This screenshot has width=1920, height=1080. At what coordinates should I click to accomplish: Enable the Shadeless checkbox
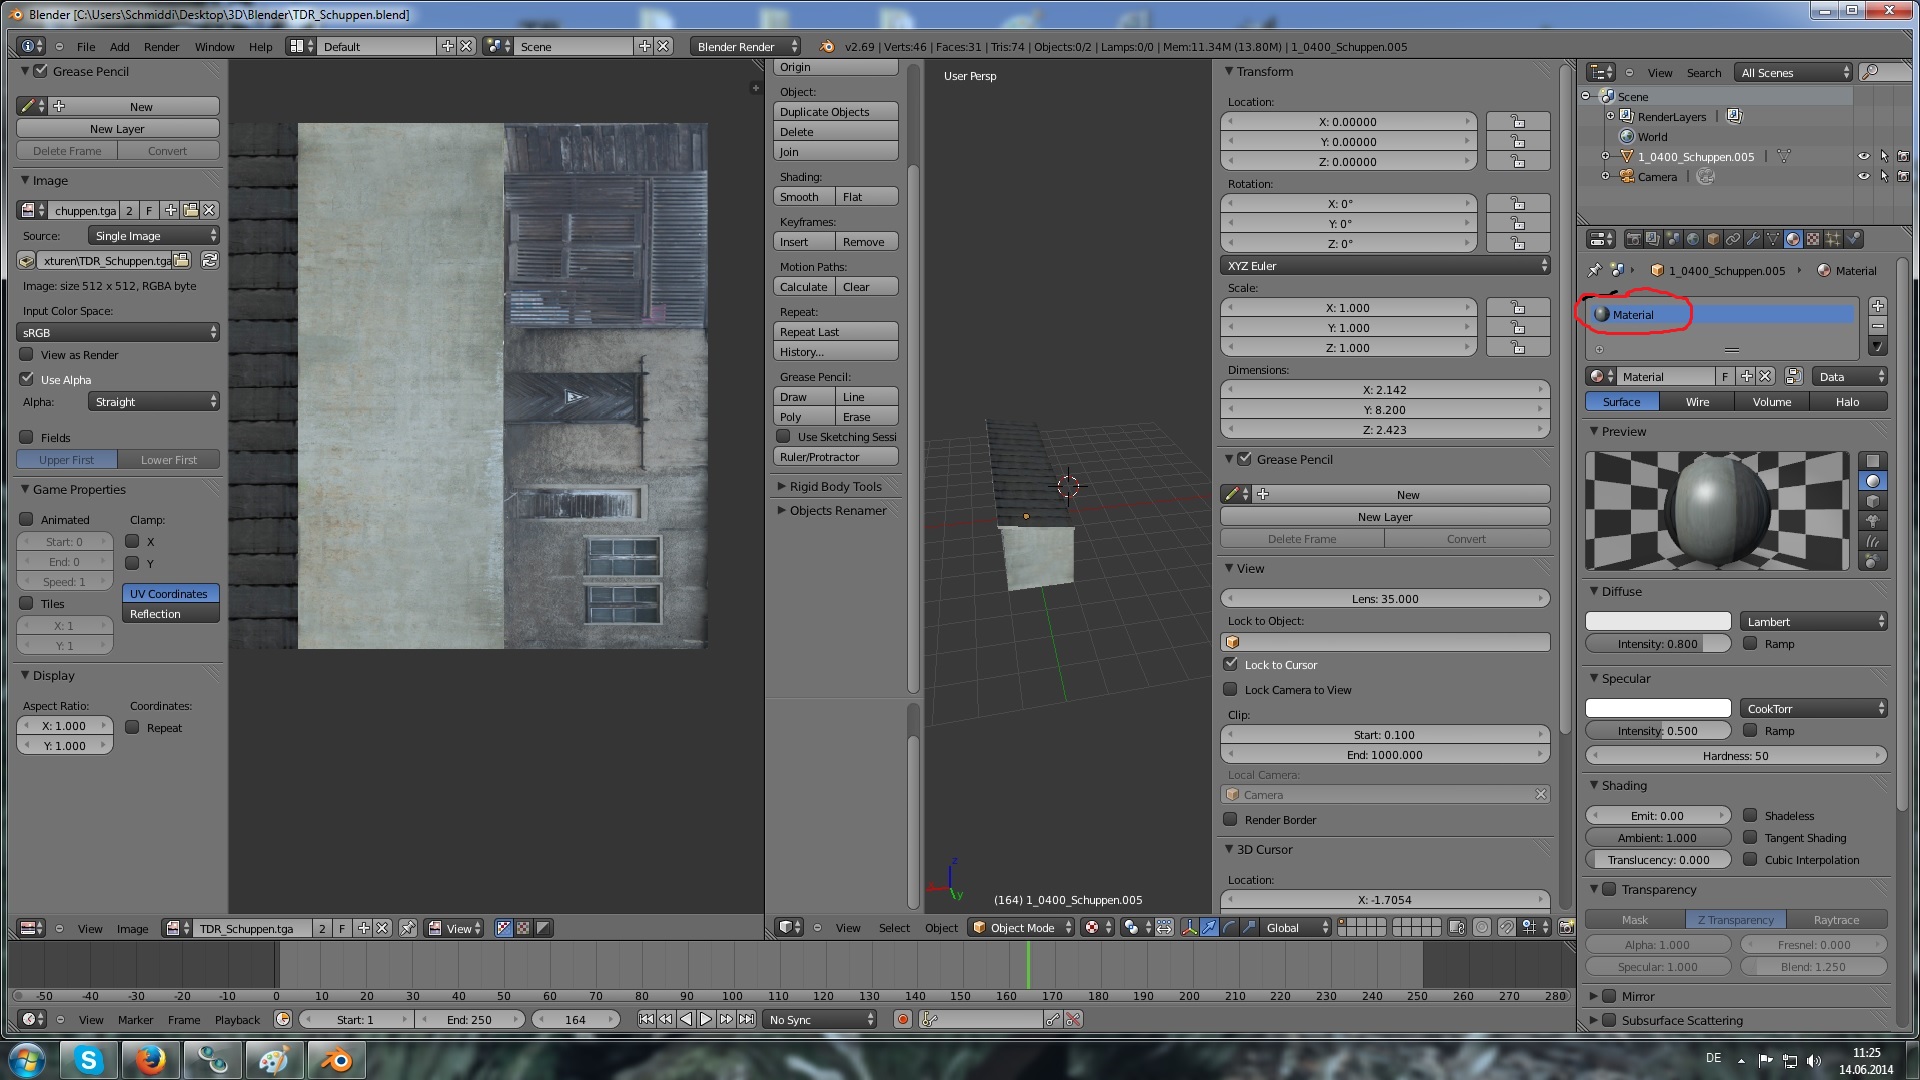(x=1750, y=815)
